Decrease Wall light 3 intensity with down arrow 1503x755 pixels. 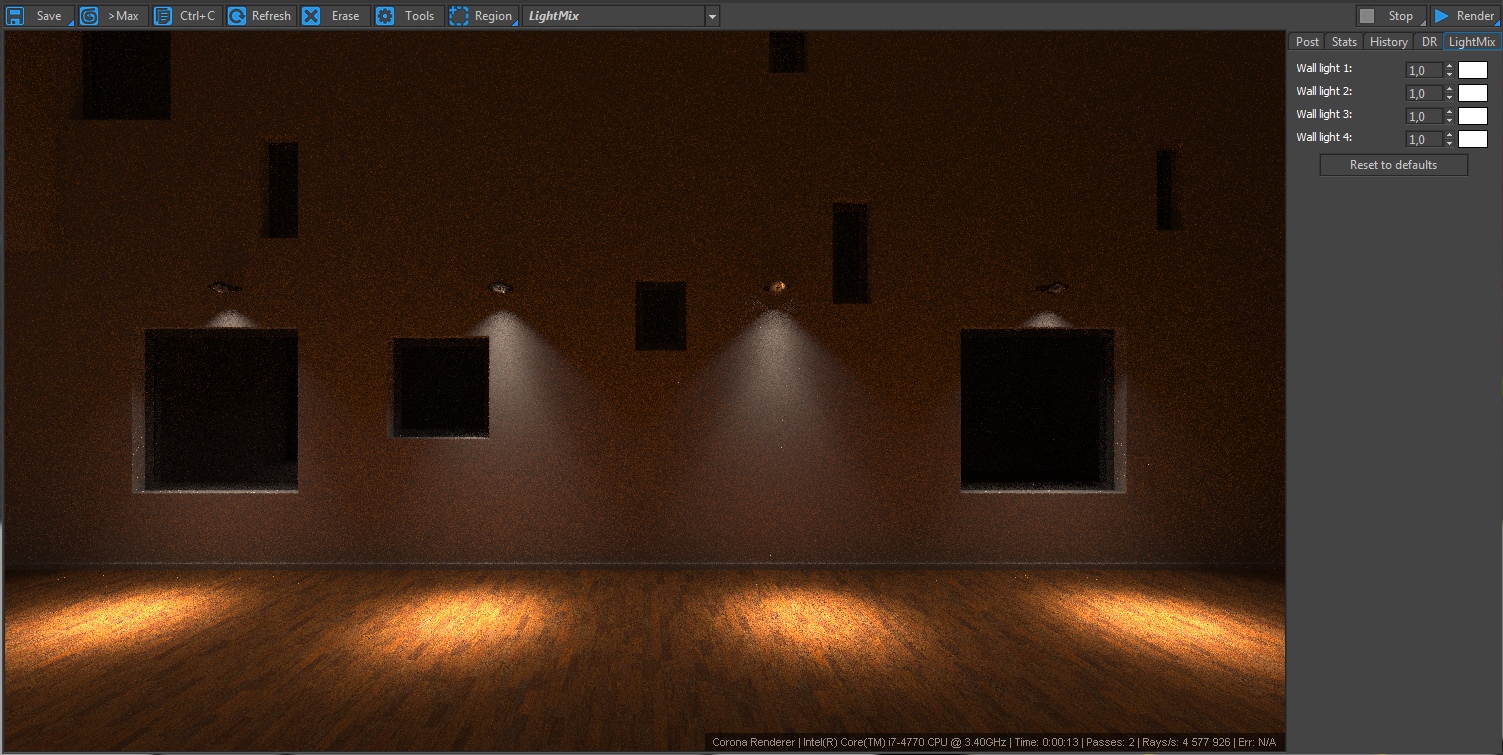coord(1449,120)
